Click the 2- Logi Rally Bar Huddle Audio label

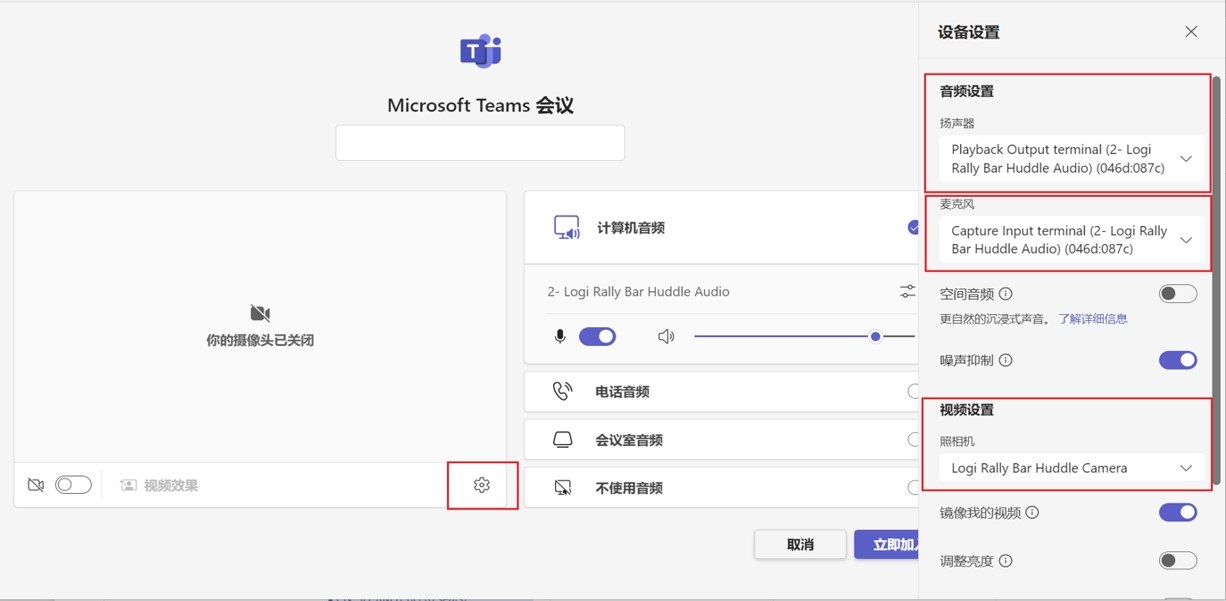[x=638, y=292]
